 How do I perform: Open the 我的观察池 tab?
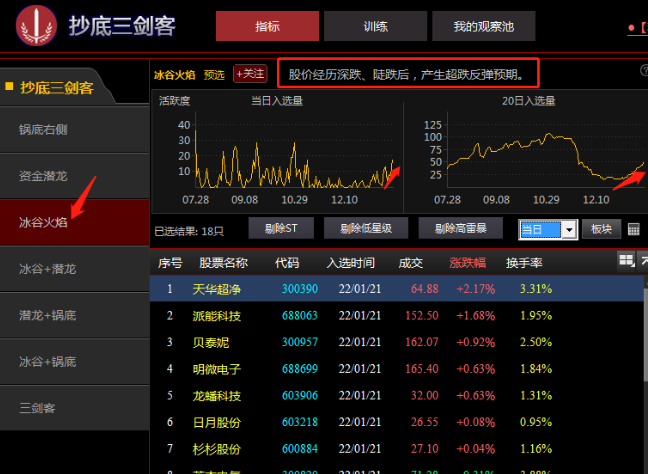click(484, 26)
